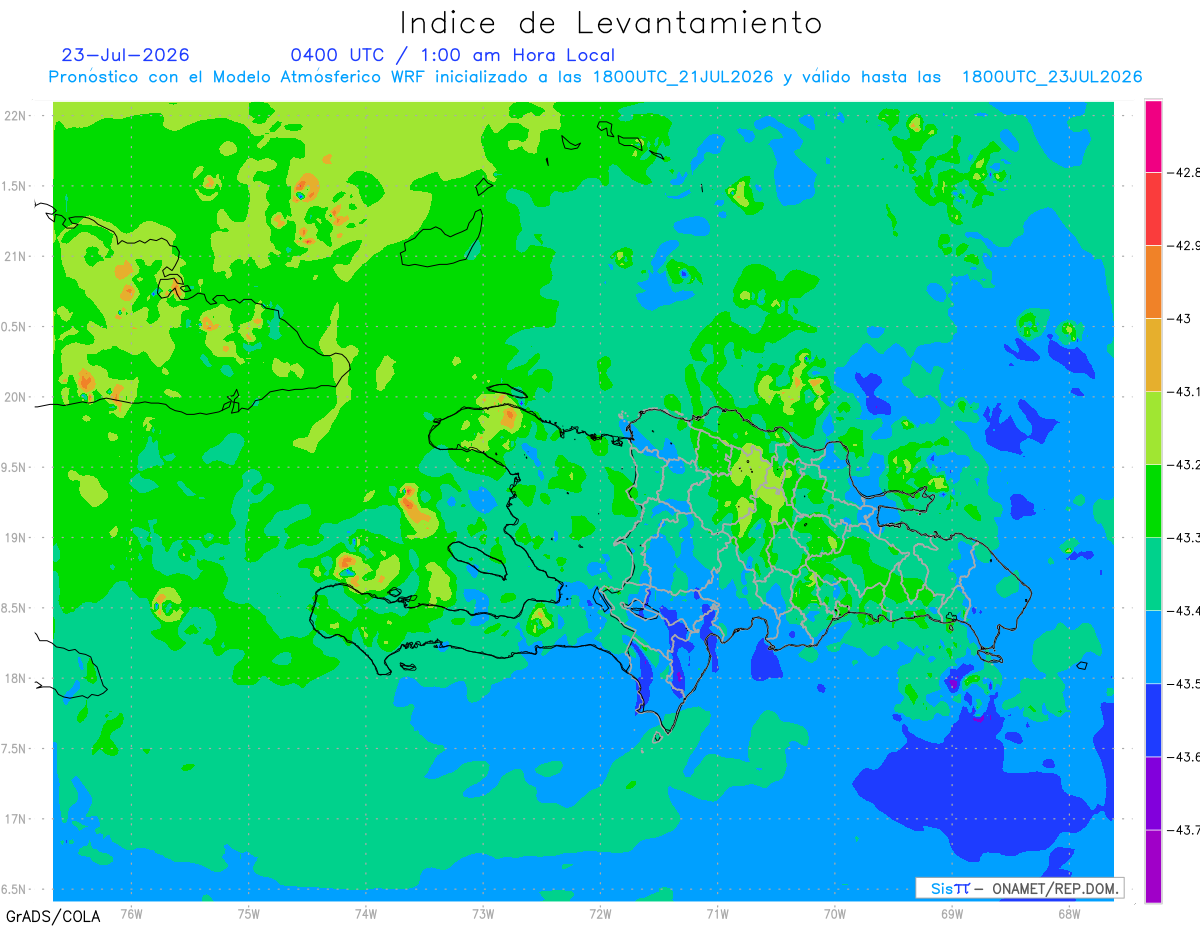1200x927 pixels.
Task: Pick the dark blue swatch between -43.5 and -43.6
Action: (1153, 719)
